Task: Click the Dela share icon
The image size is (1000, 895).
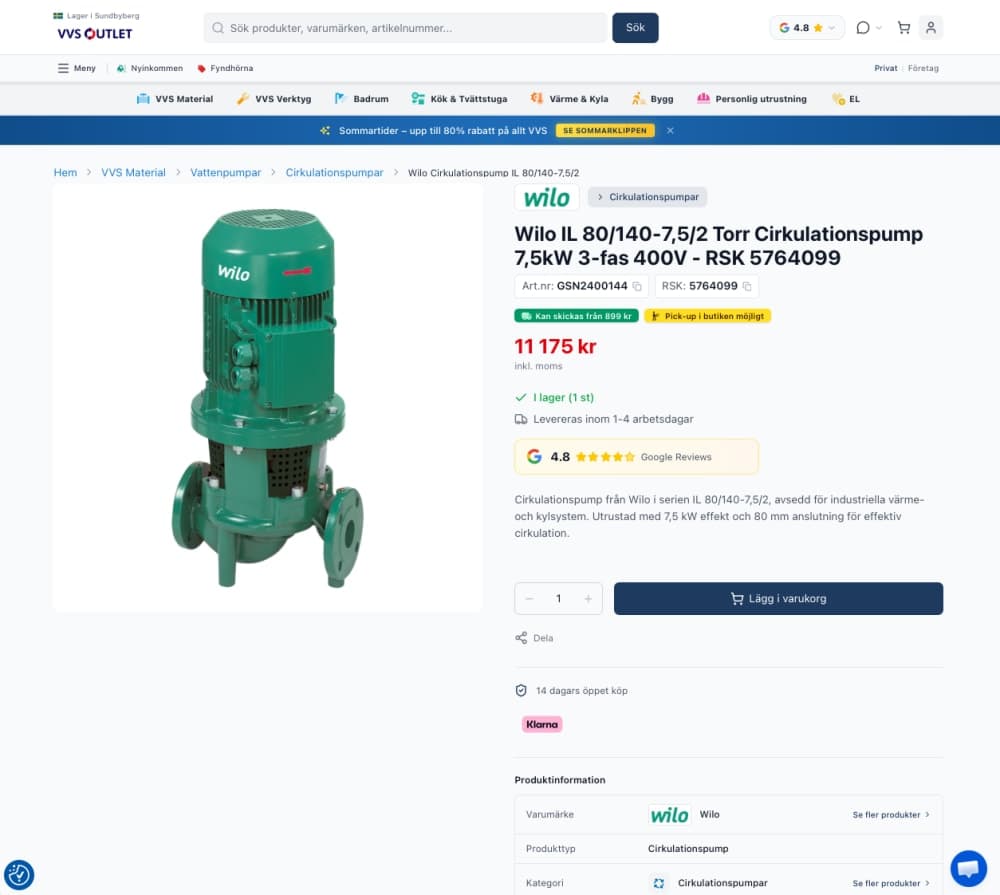Action: point(521,638)
